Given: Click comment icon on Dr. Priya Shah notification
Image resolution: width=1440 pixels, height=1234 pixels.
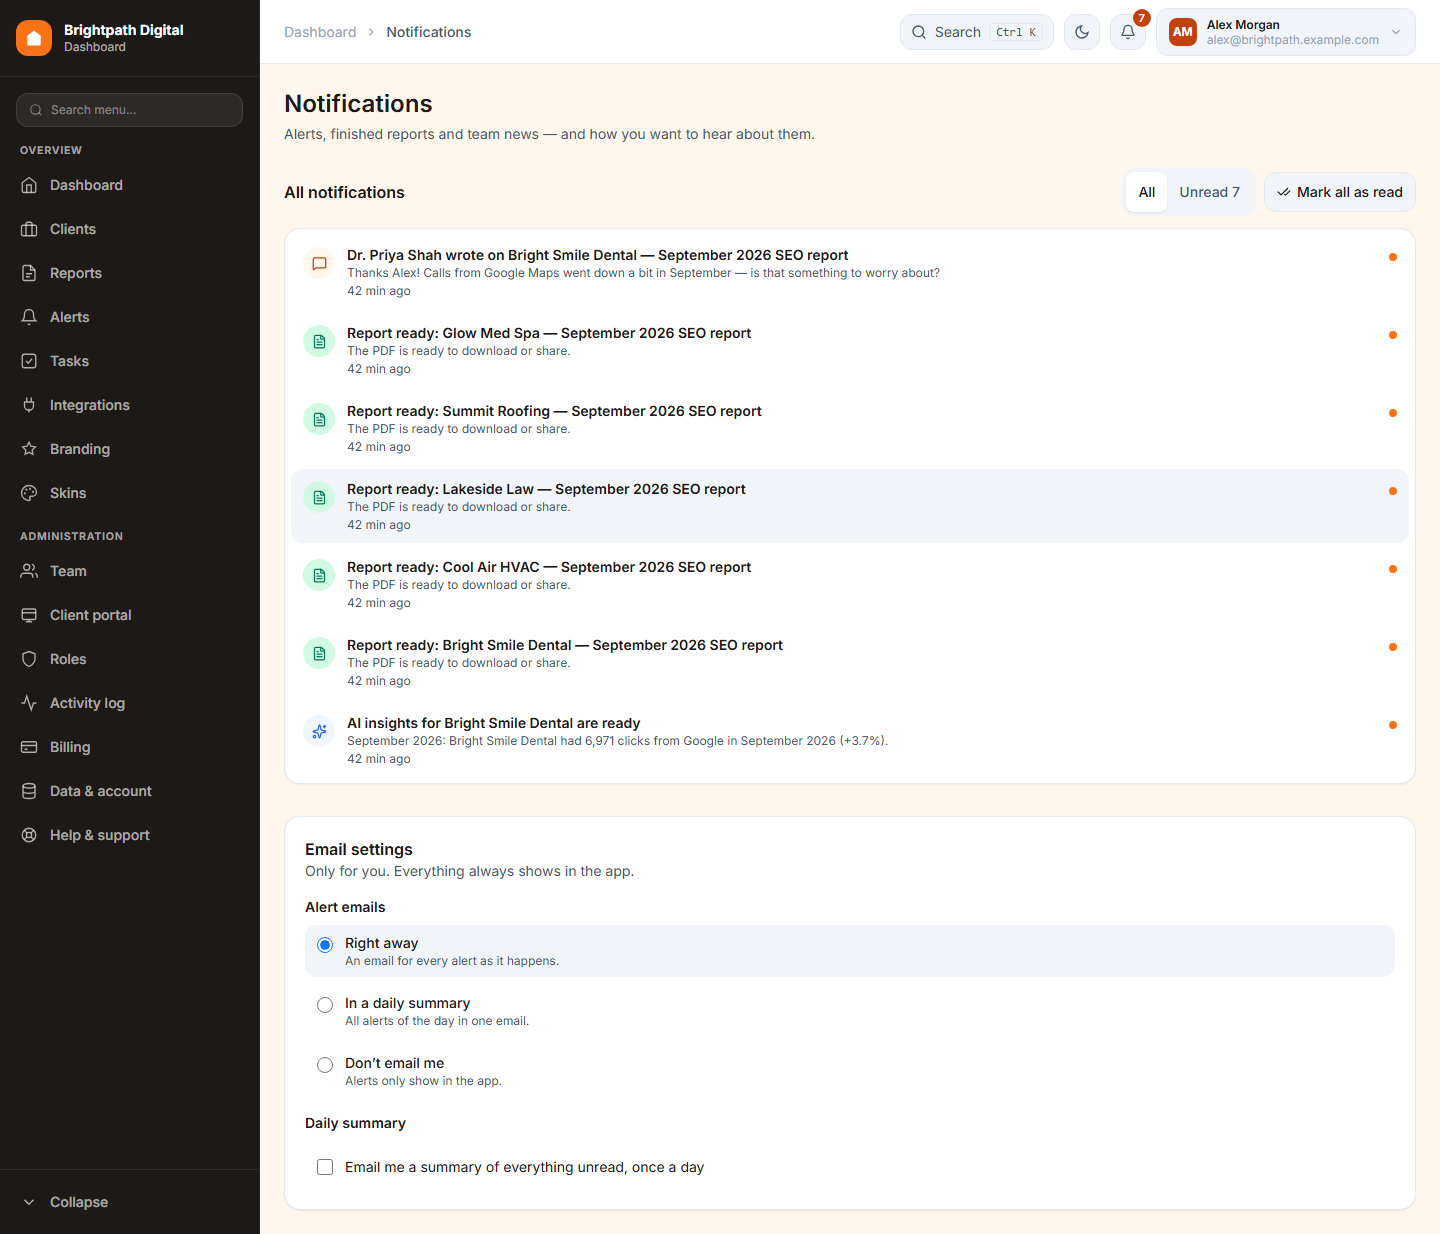Looking at the screenshot, I should pyautogui.click(x=319, y=264).
